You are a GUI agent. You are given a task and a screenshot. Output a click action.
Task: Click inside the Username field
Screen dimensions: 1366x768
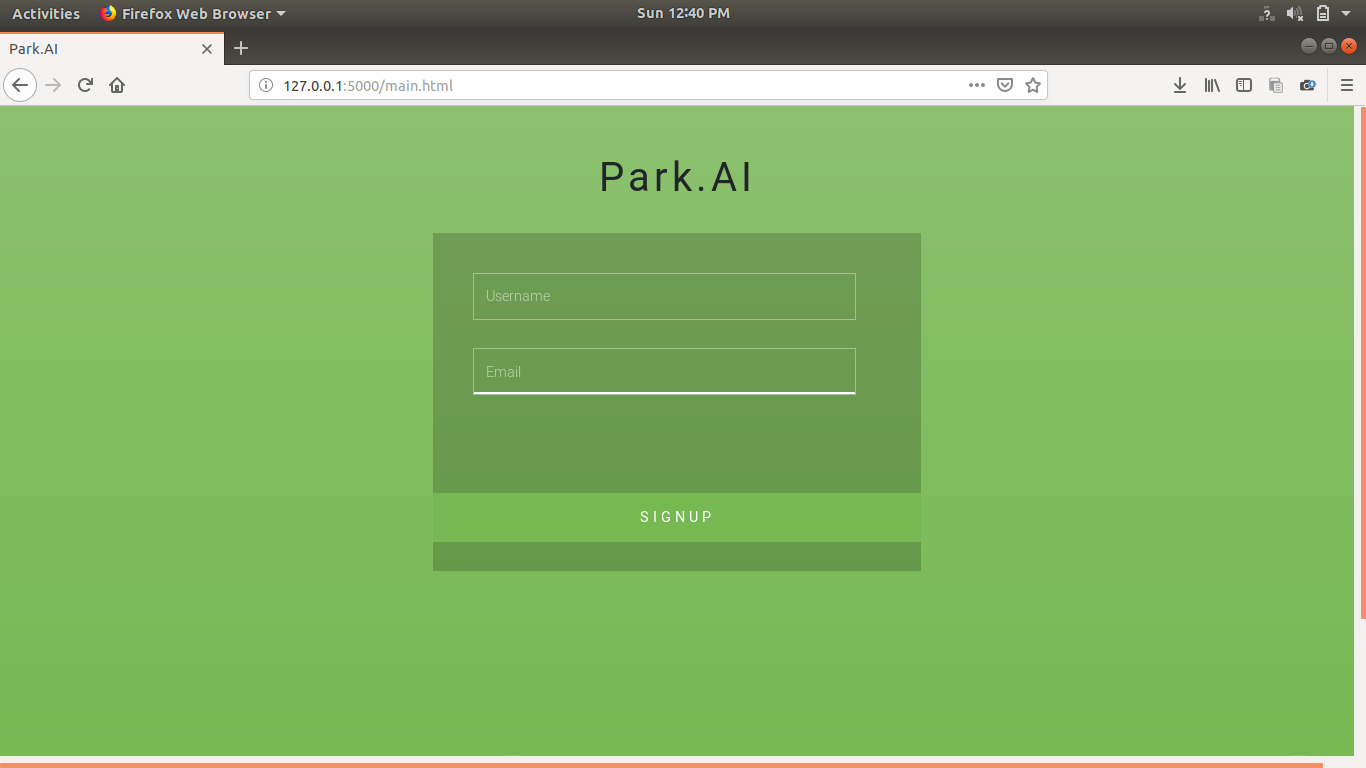(x=663, y=296)
